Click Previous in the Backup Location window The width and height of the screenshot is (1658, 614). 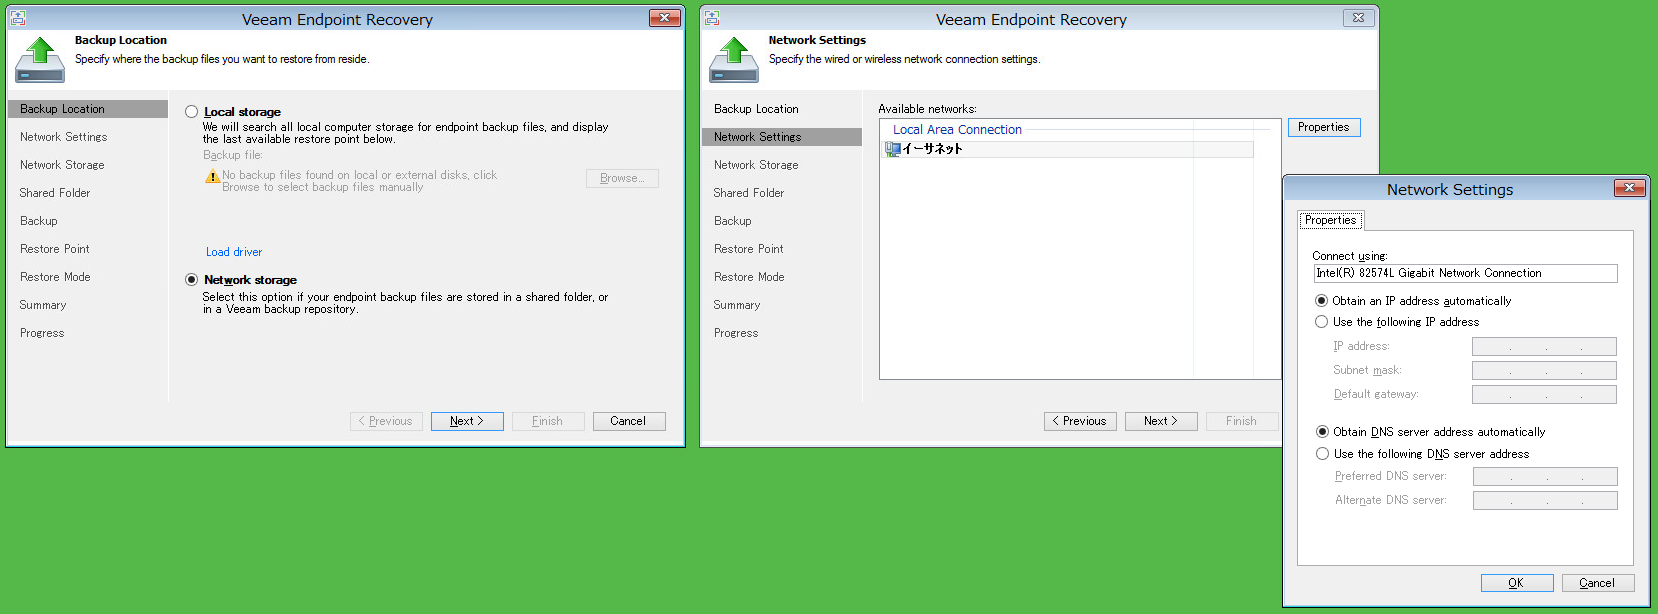pos(387,421)
